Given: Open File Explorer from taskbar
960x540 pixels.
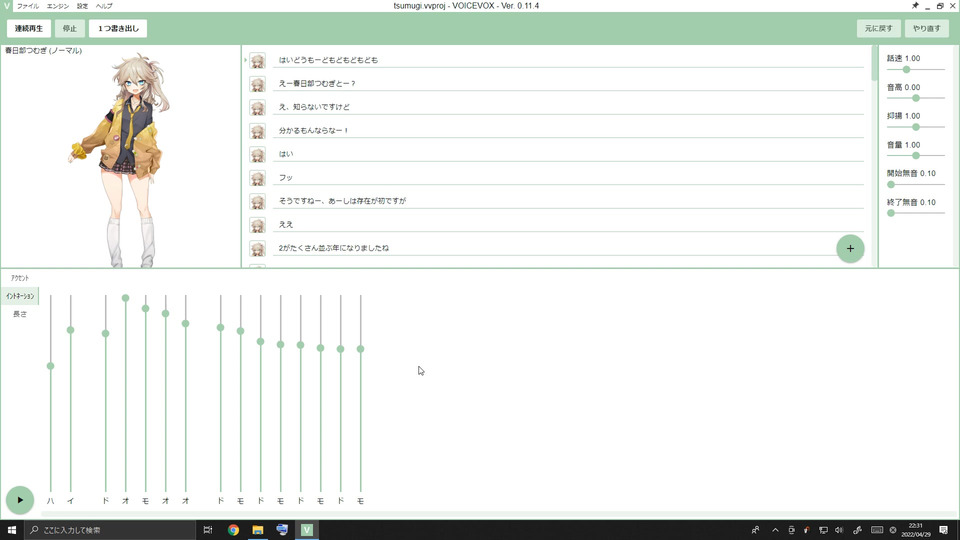Looking at the screenshot, I should (x=258, y=530).
